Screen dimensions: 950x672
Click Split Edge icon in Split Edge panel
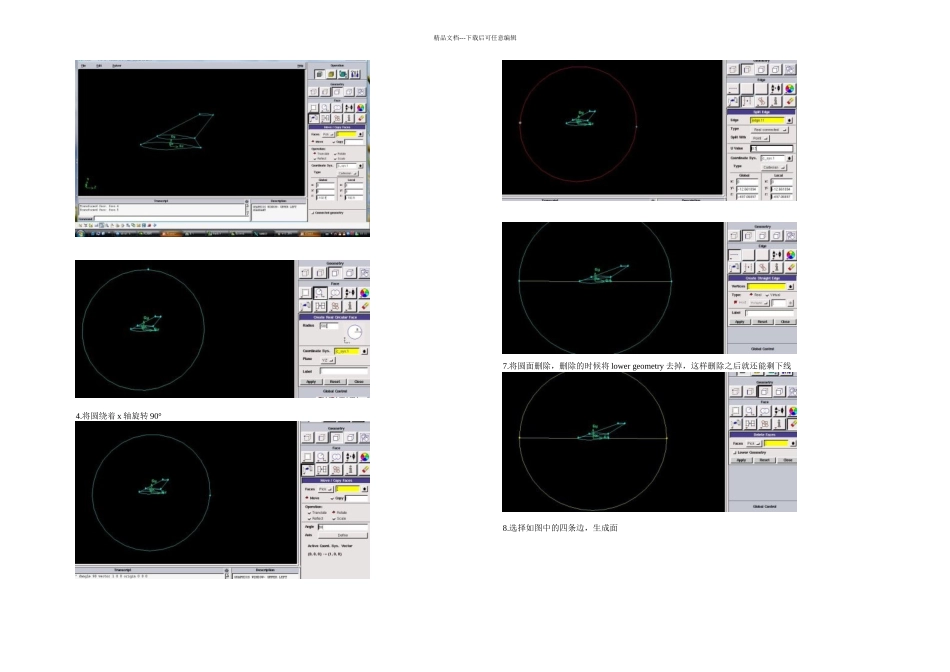[x=747, y=101]
